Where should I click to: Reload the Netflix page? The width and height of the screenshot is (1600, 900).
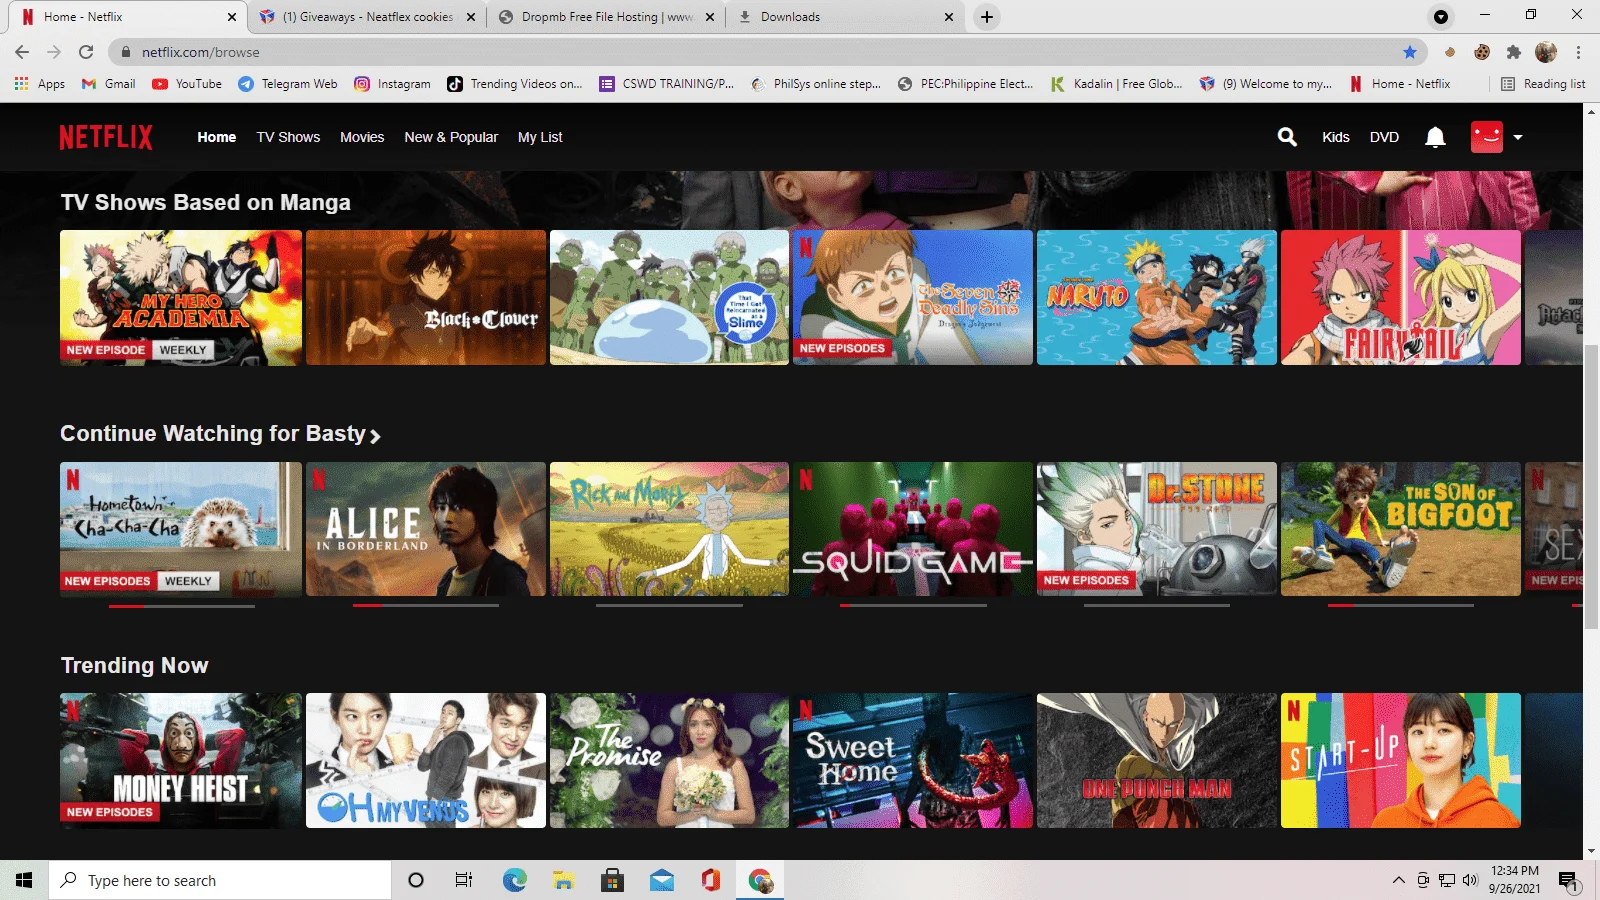coord(86,52)
